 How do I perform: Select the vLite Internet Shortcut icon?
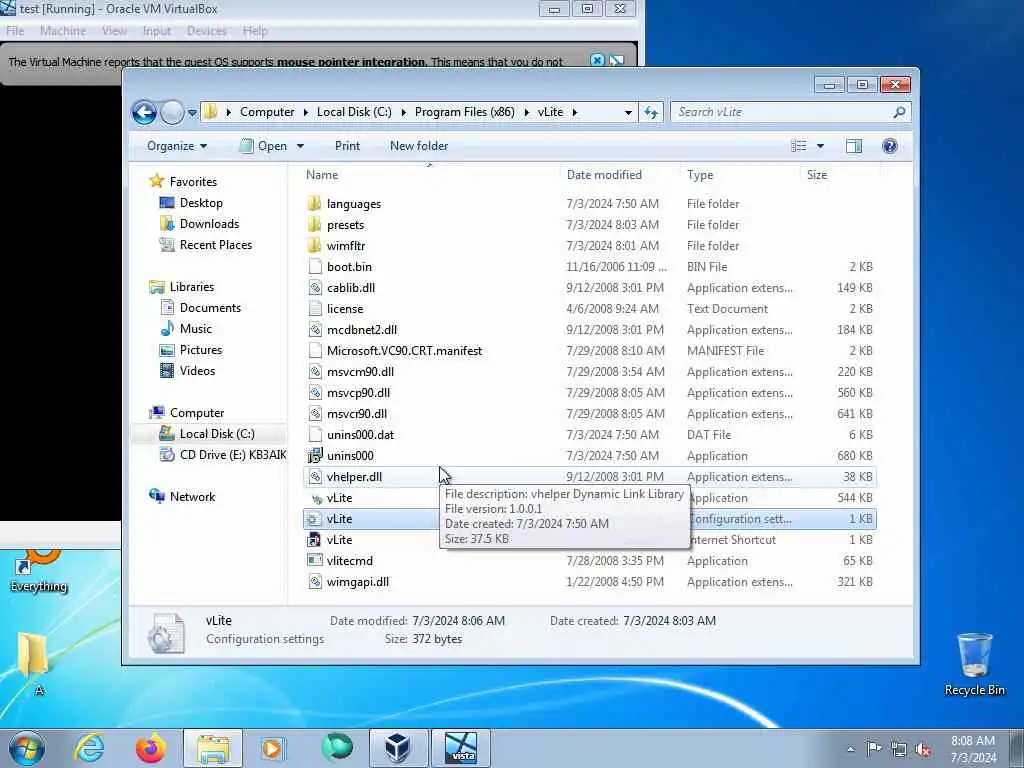pos(315,540)
